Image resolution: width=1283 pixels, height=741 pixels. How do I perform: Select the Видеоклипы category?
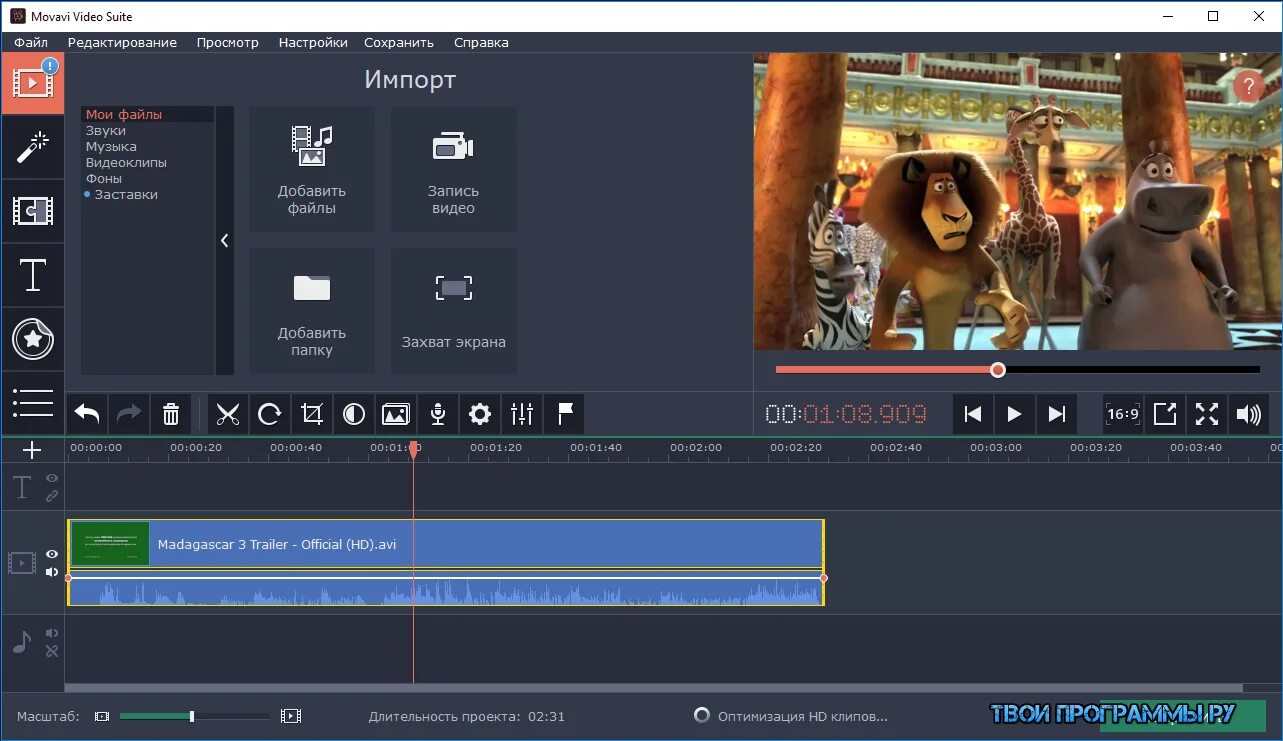126,163
